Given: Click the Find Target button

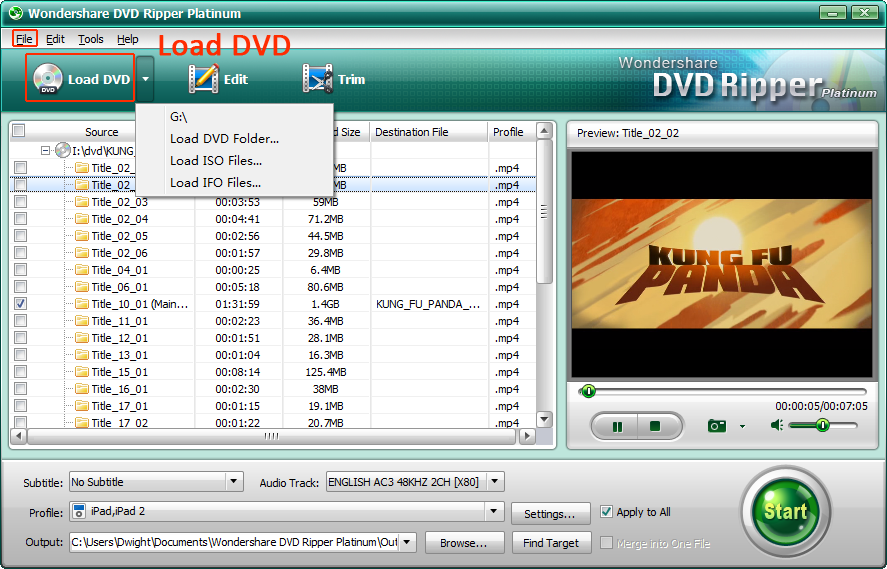Looking at the screenshot, I should 551,543.
